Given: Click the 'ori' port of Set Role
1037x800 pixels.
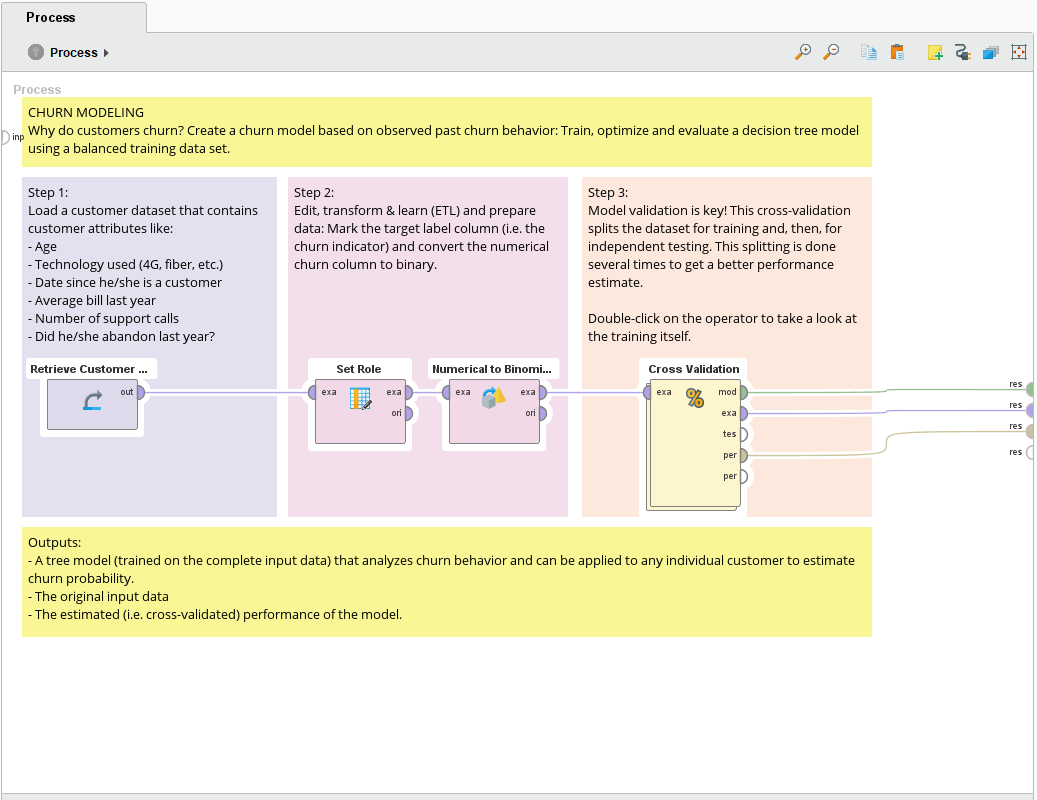Looking at the screenshot, I should (408, 413).
